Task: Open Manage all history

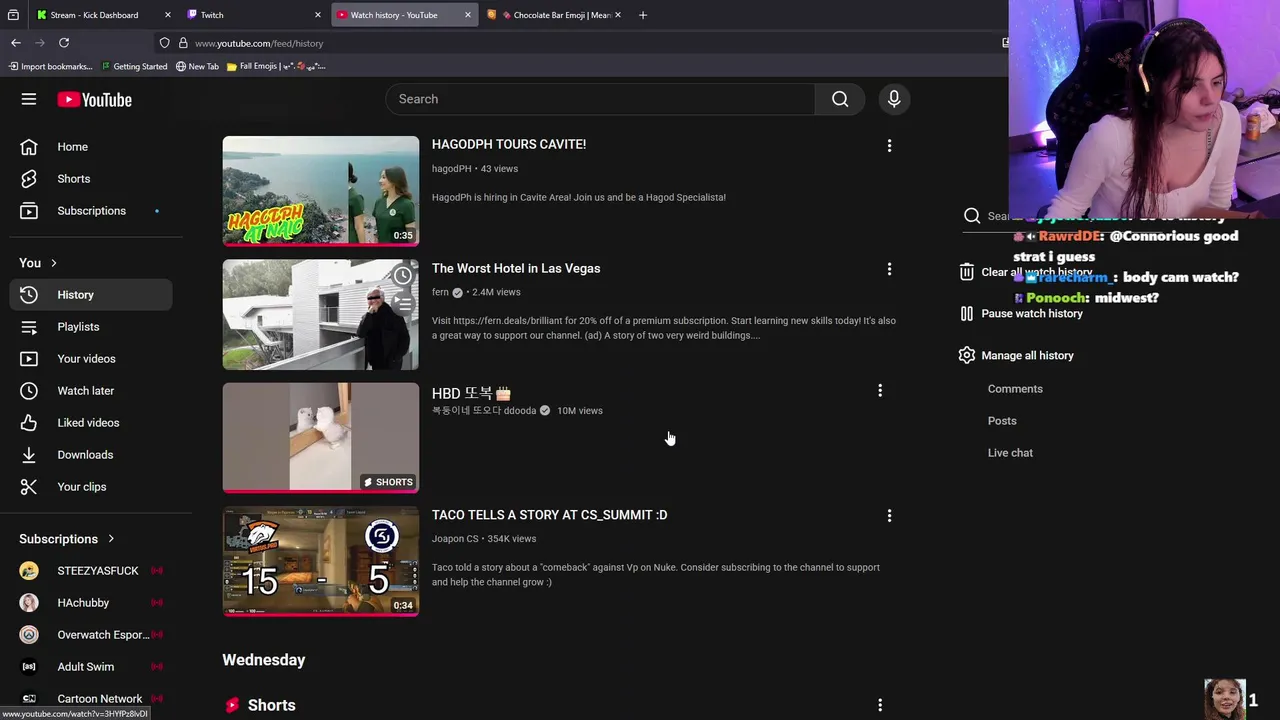Action: click(x=1016, y=356)
